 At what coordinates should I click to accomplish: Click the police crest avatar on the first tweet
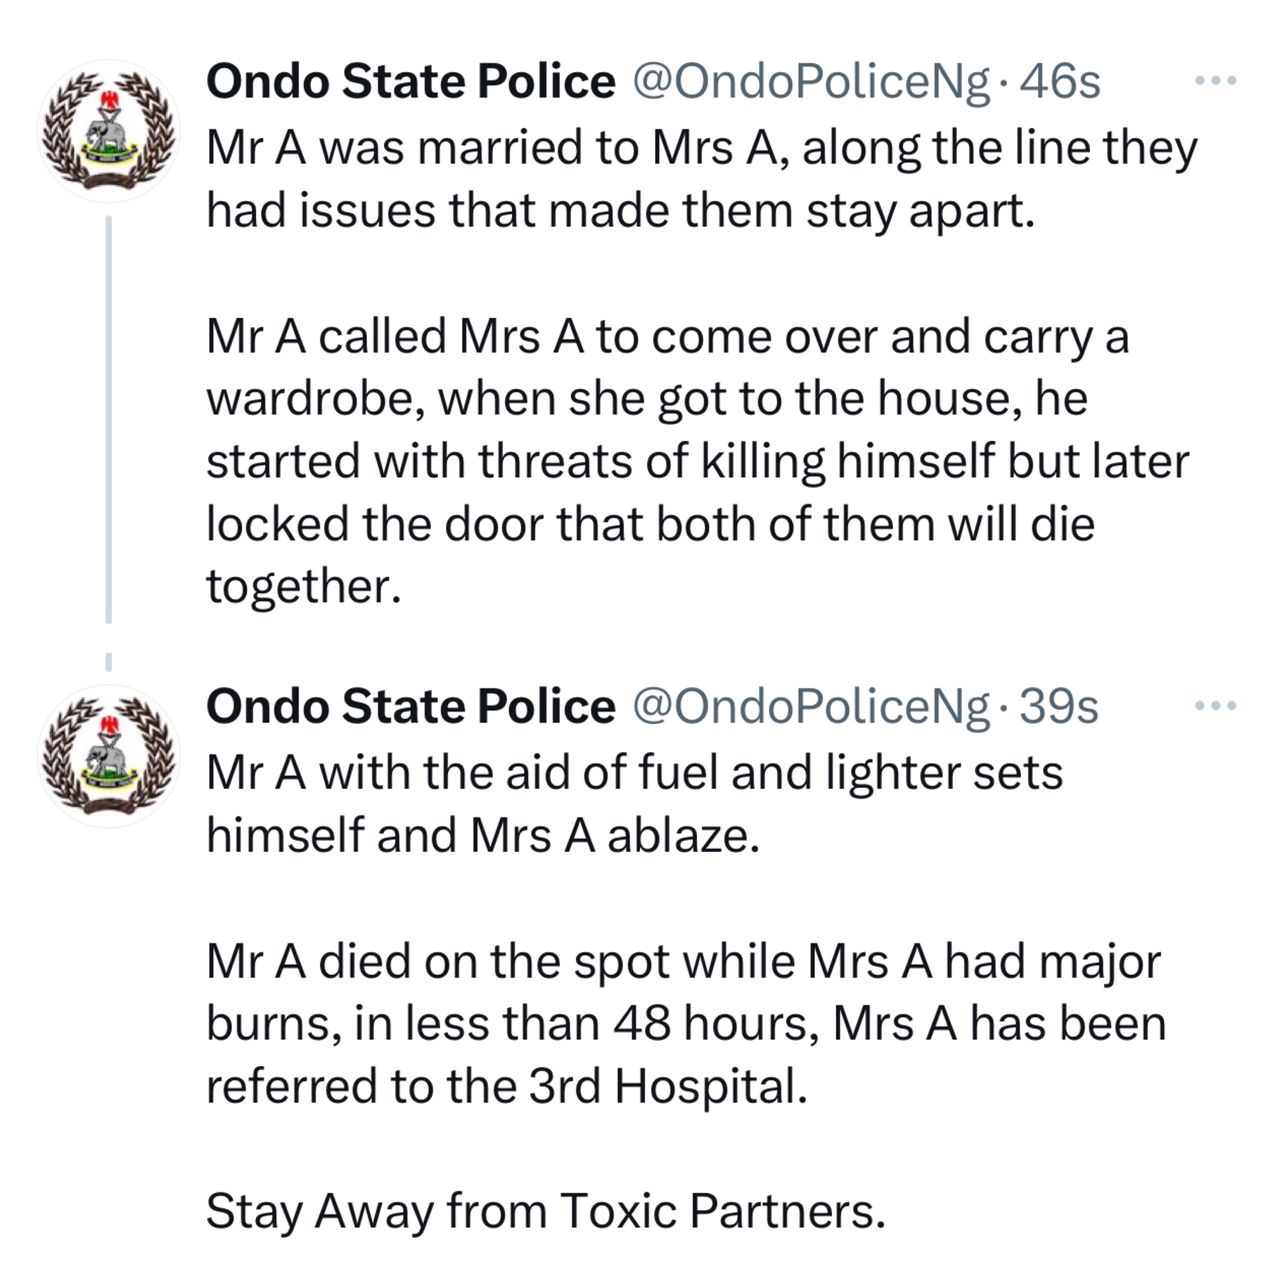click(108, 131)
